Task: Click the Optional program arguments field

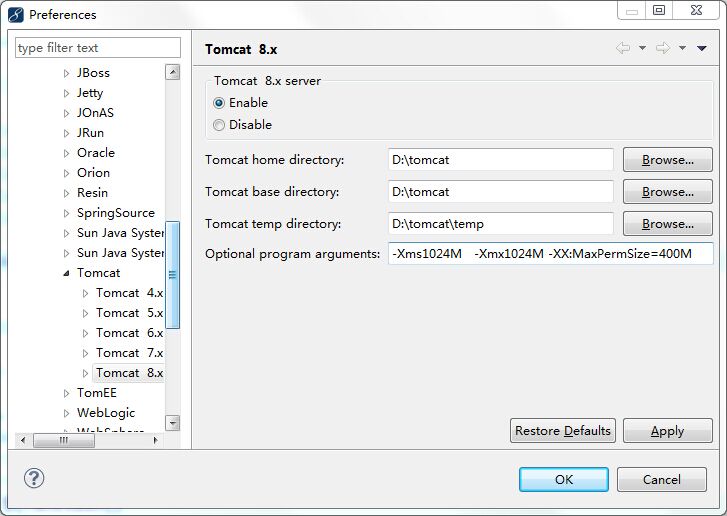Action: click(x=550, y=254)
